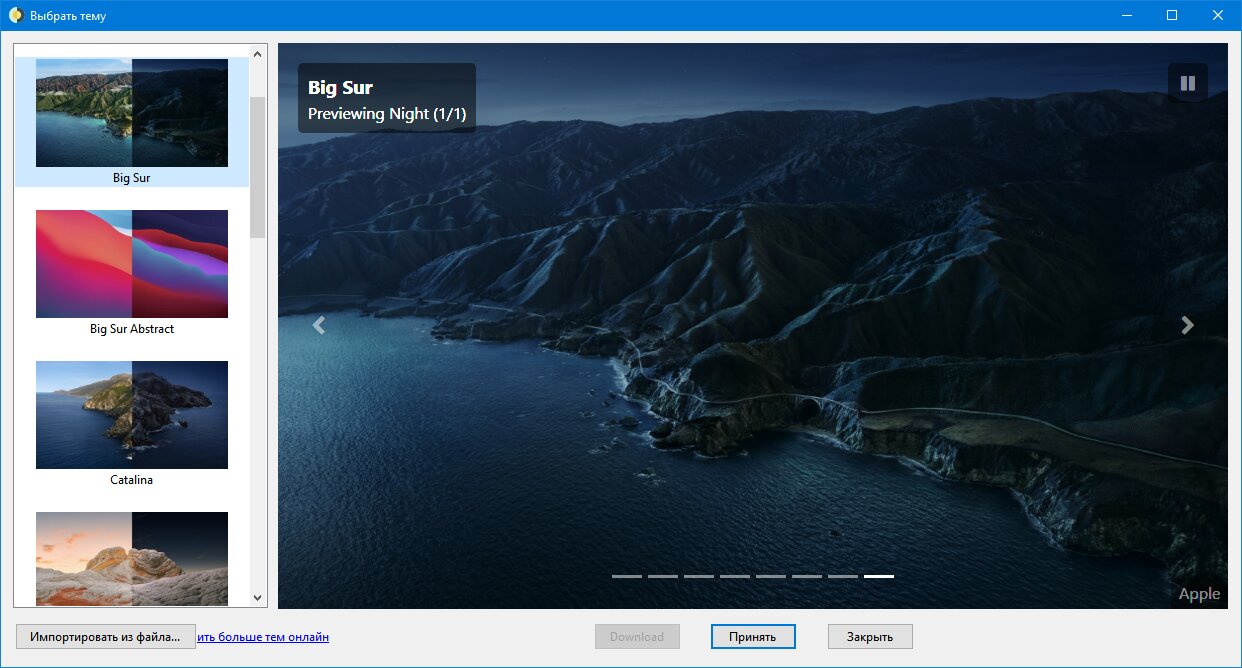Select the partially visible desert rock theme
The height and width of the screenshot is (668, 1242).
click(132, 558)
